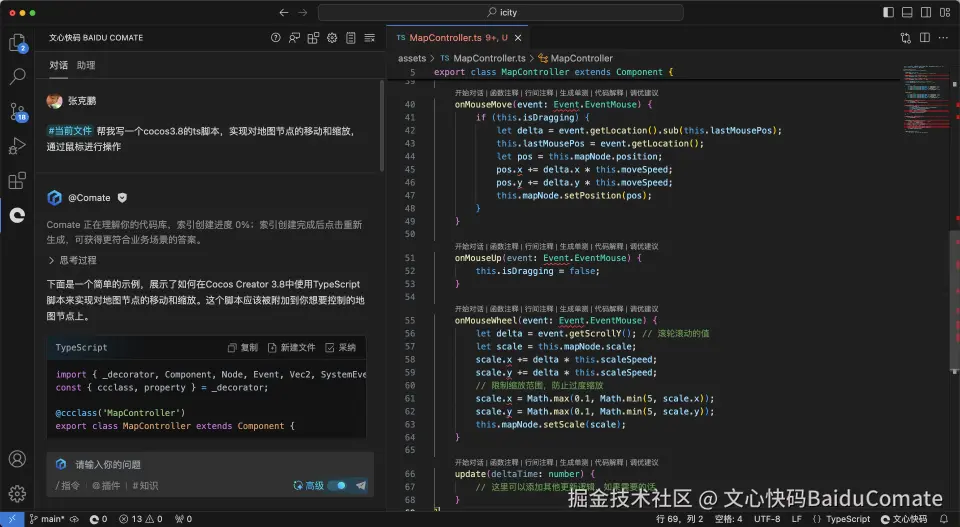Toggle the bottom panel visibility
This screenshot has width=960, height=527.
click(x=907, y=12)
